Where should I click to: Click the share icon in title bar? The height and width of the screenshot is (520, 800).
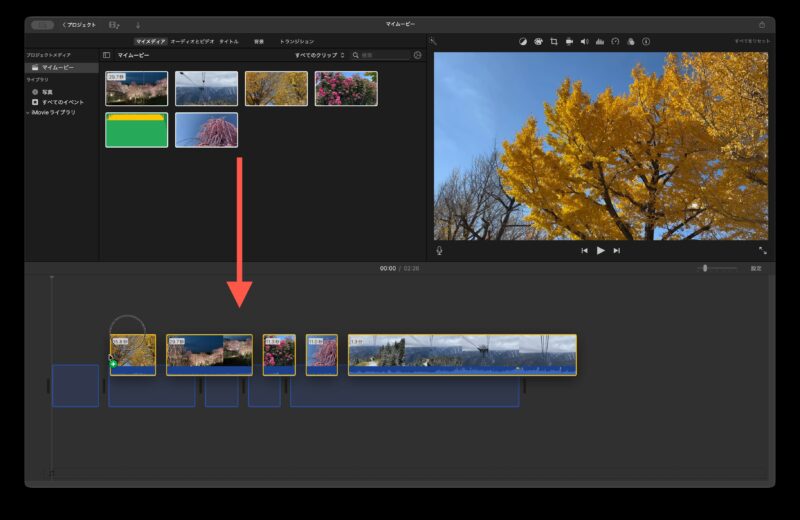tap(761, 24)
